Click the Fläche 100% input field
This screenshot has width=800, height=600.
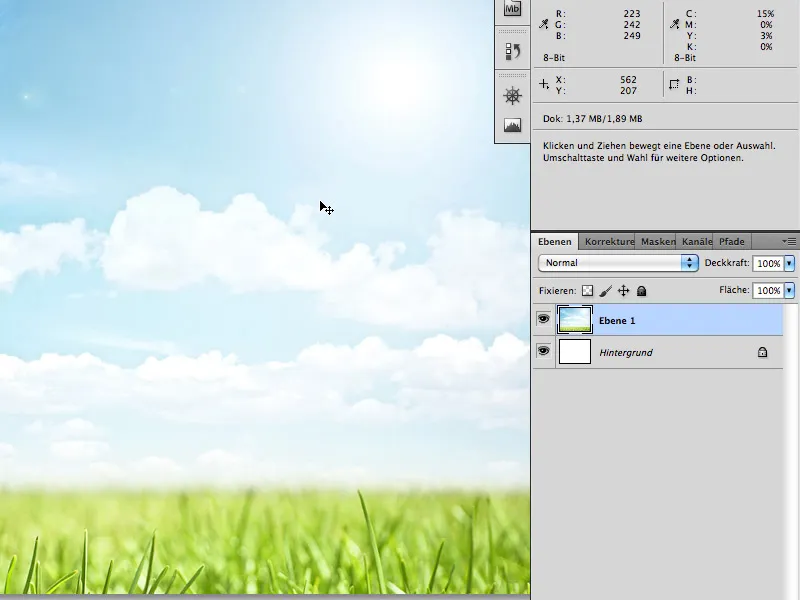768,290
